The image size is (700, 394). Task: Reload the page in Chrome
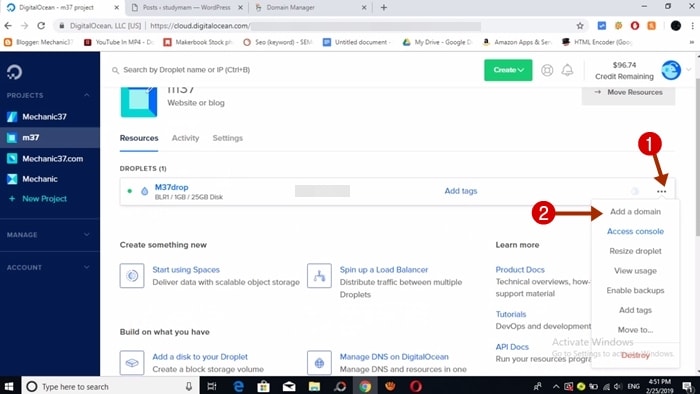click(41, 26)
